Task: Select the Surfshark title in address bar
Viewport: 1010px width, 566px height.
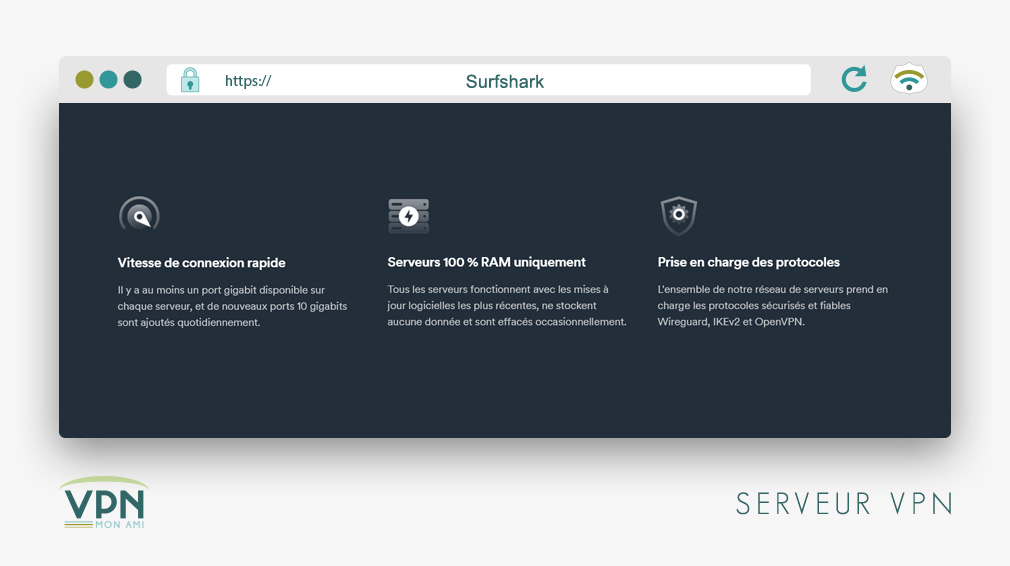Action: [x=505, y=81]
